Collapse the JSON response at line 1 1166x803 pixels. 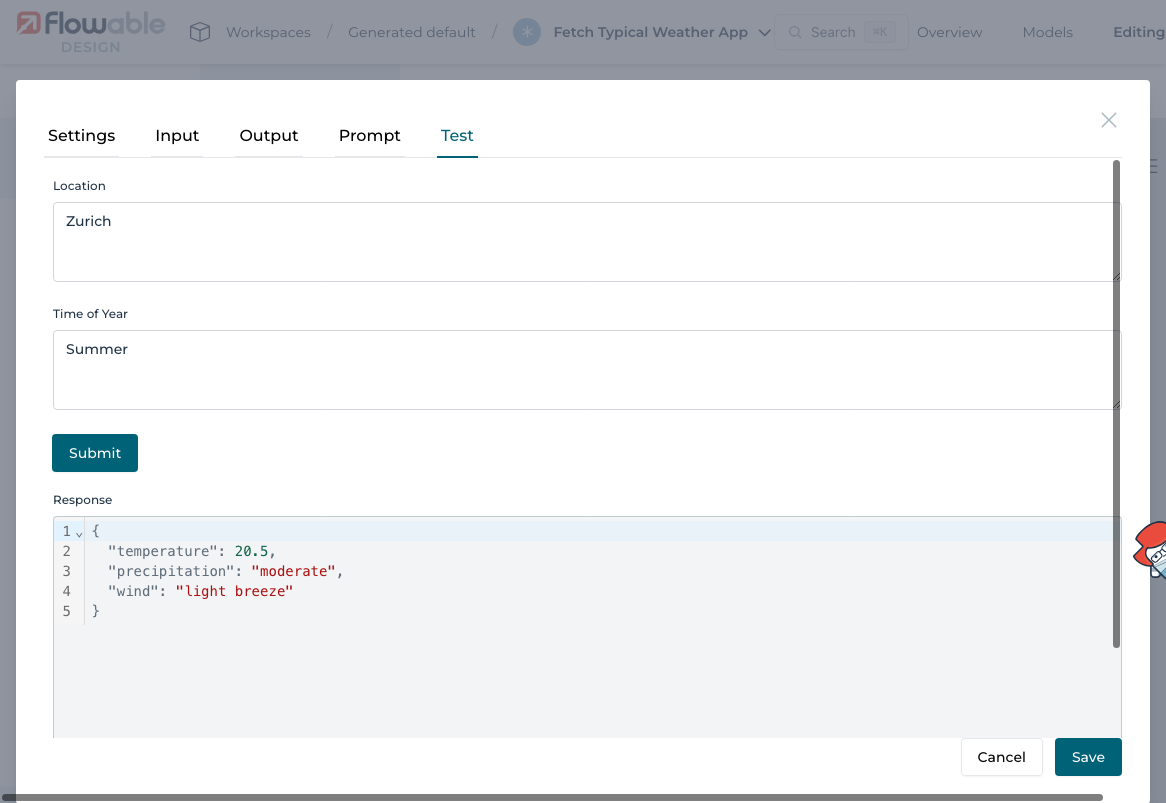coord(79,533)
